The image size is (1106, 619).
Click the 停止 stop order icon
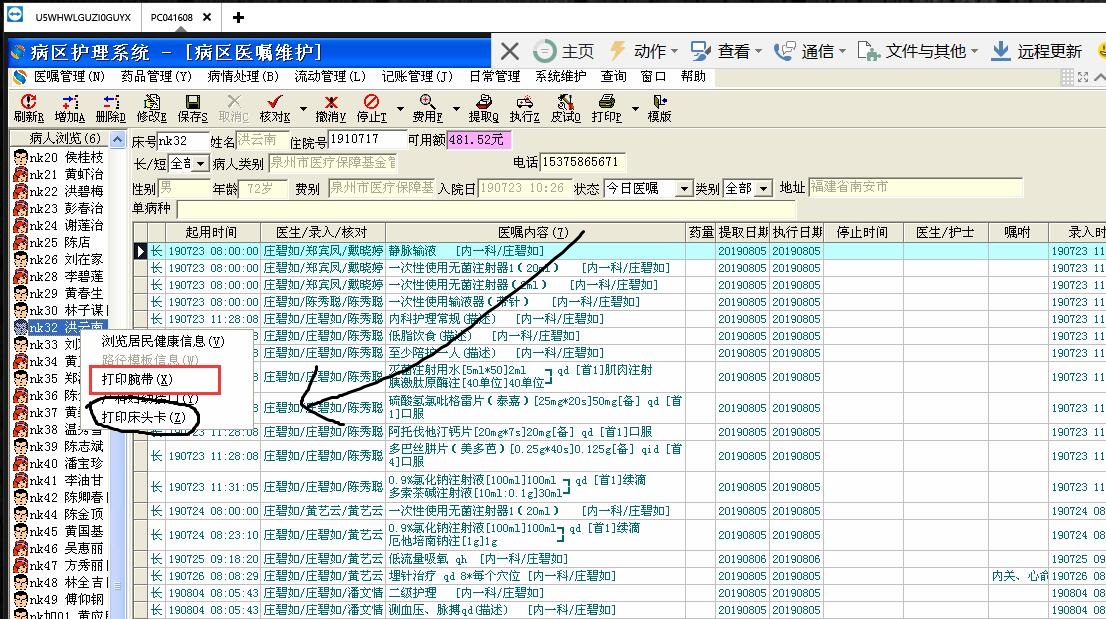[x=371, y=108]
